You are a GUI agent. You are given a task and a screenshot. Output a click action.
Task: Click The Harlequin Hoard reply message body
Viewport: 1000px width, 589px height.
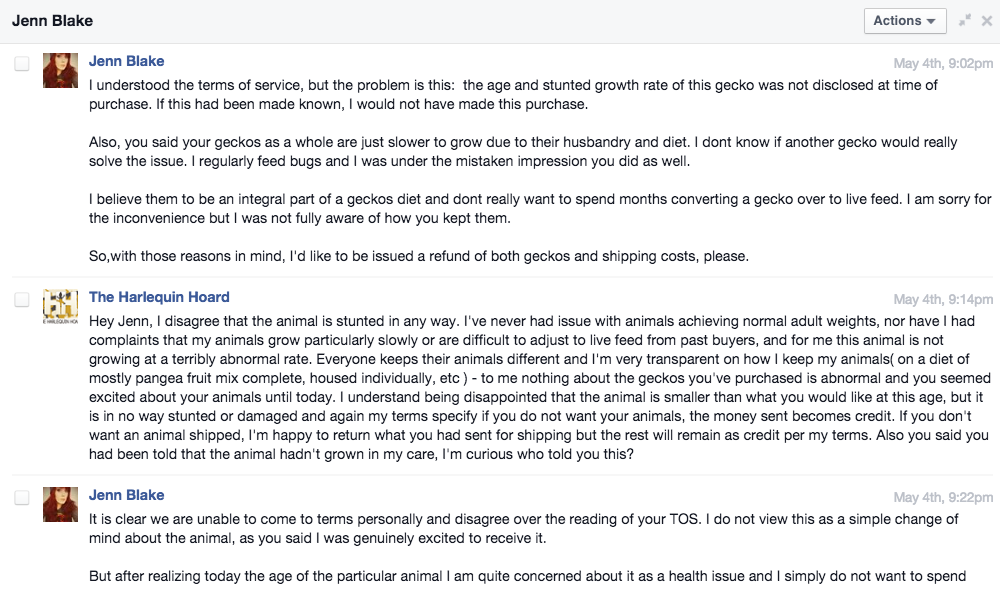[540, 388]
